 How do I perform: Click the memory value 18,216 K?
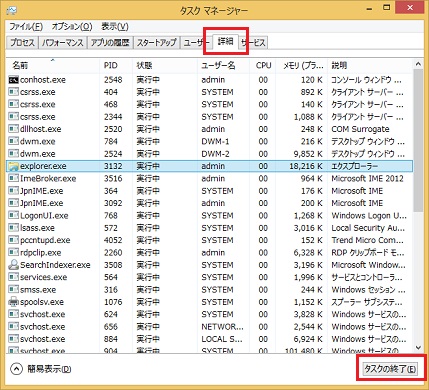(306, 166)
